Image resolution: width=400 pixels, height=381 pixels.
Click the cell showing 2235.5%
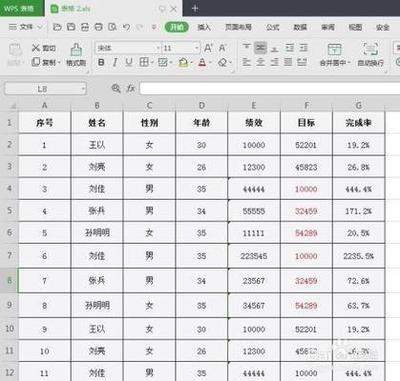pos(359,256)
